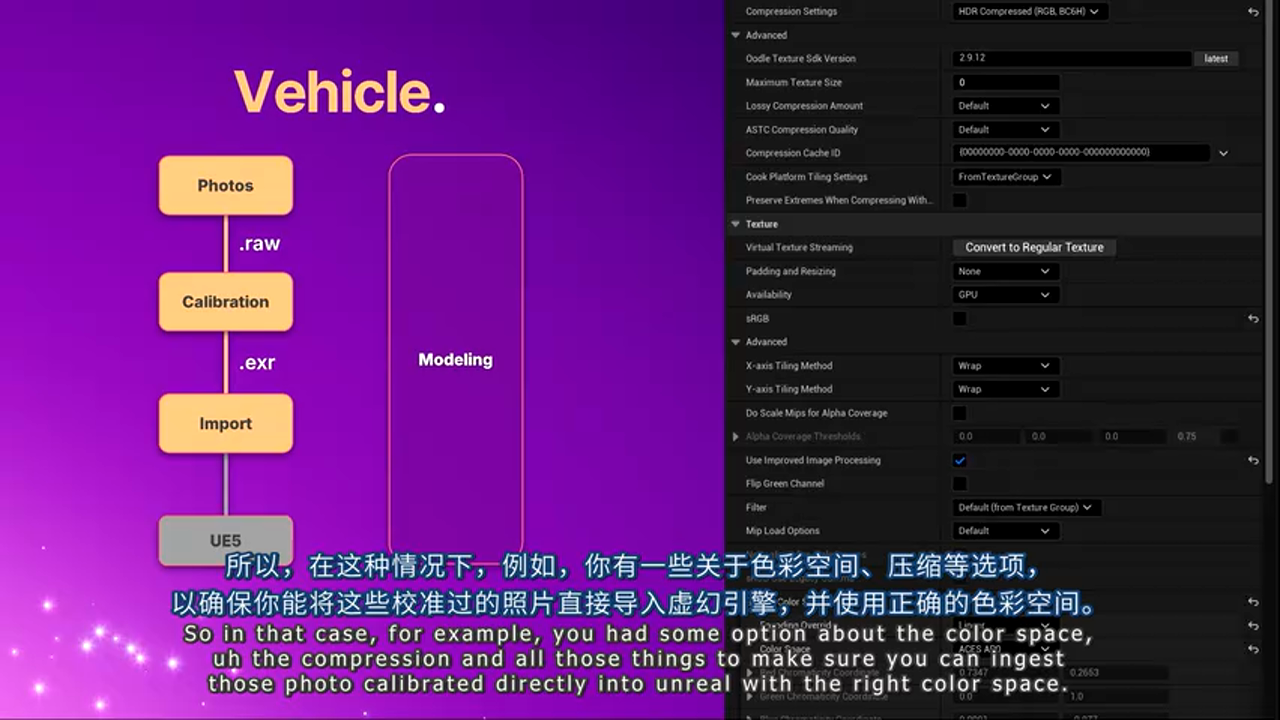Viewport: 1280px width, 720px height.
Task: Open the Filter dropdown
Action: coord(1027,507)
